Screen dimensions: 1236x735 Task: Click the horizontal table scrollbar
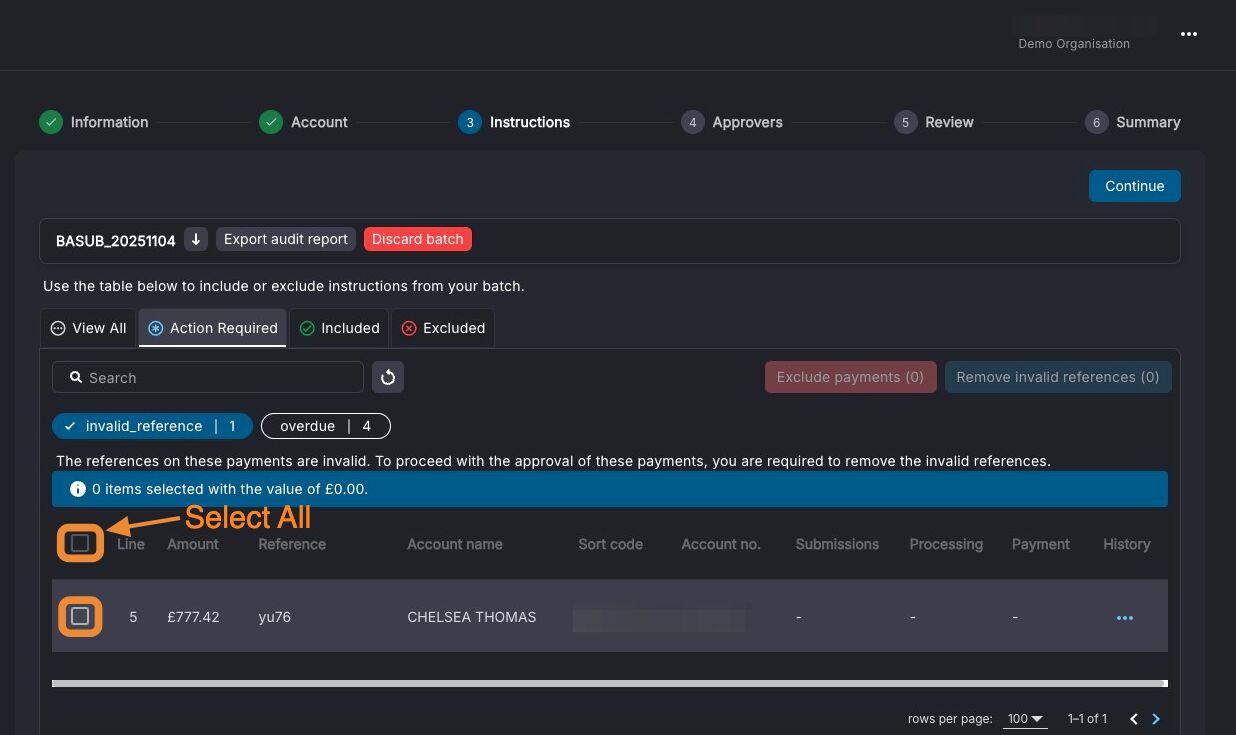[x=609, y=684]
